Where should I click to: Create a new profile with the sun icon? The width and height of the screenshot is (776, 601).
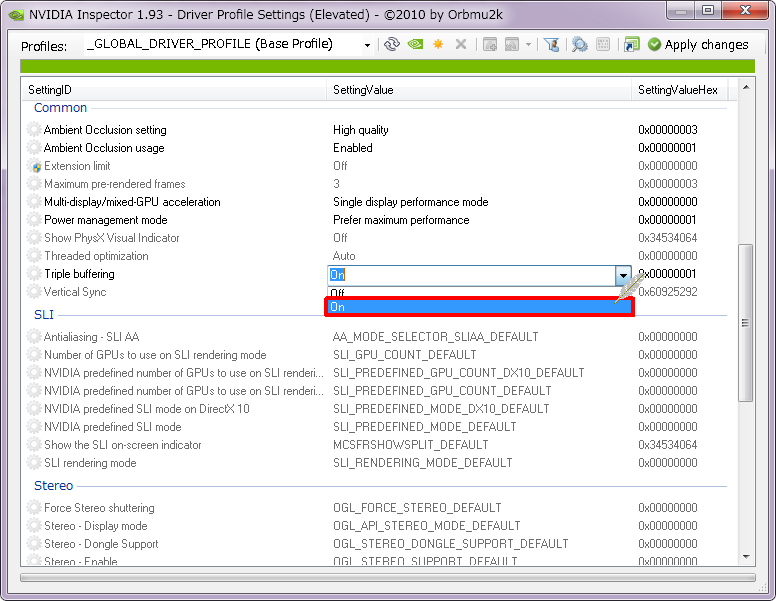438,45
